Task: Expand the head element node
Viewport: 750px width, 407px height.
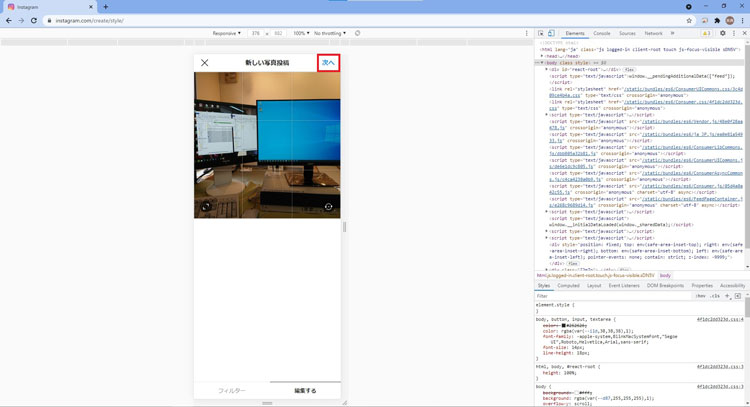Action: click(x=542, y=56)
